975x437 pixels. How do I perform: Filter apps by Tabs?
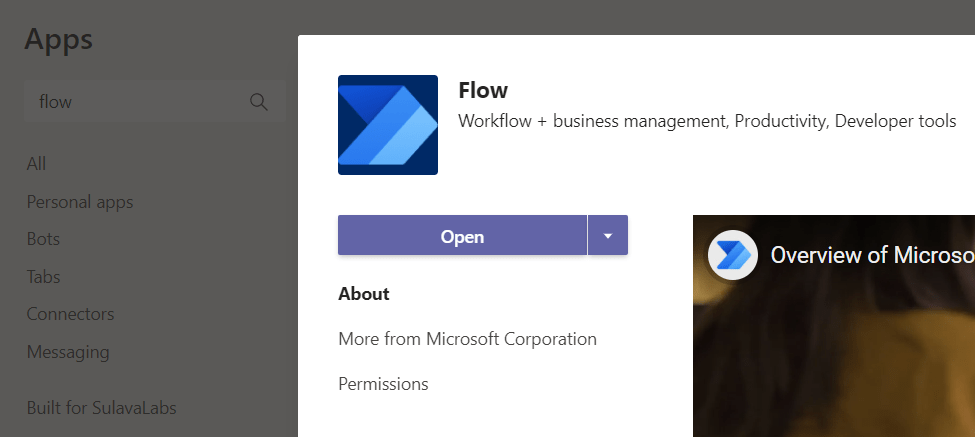pyautogui.click(x=44, y=277)
